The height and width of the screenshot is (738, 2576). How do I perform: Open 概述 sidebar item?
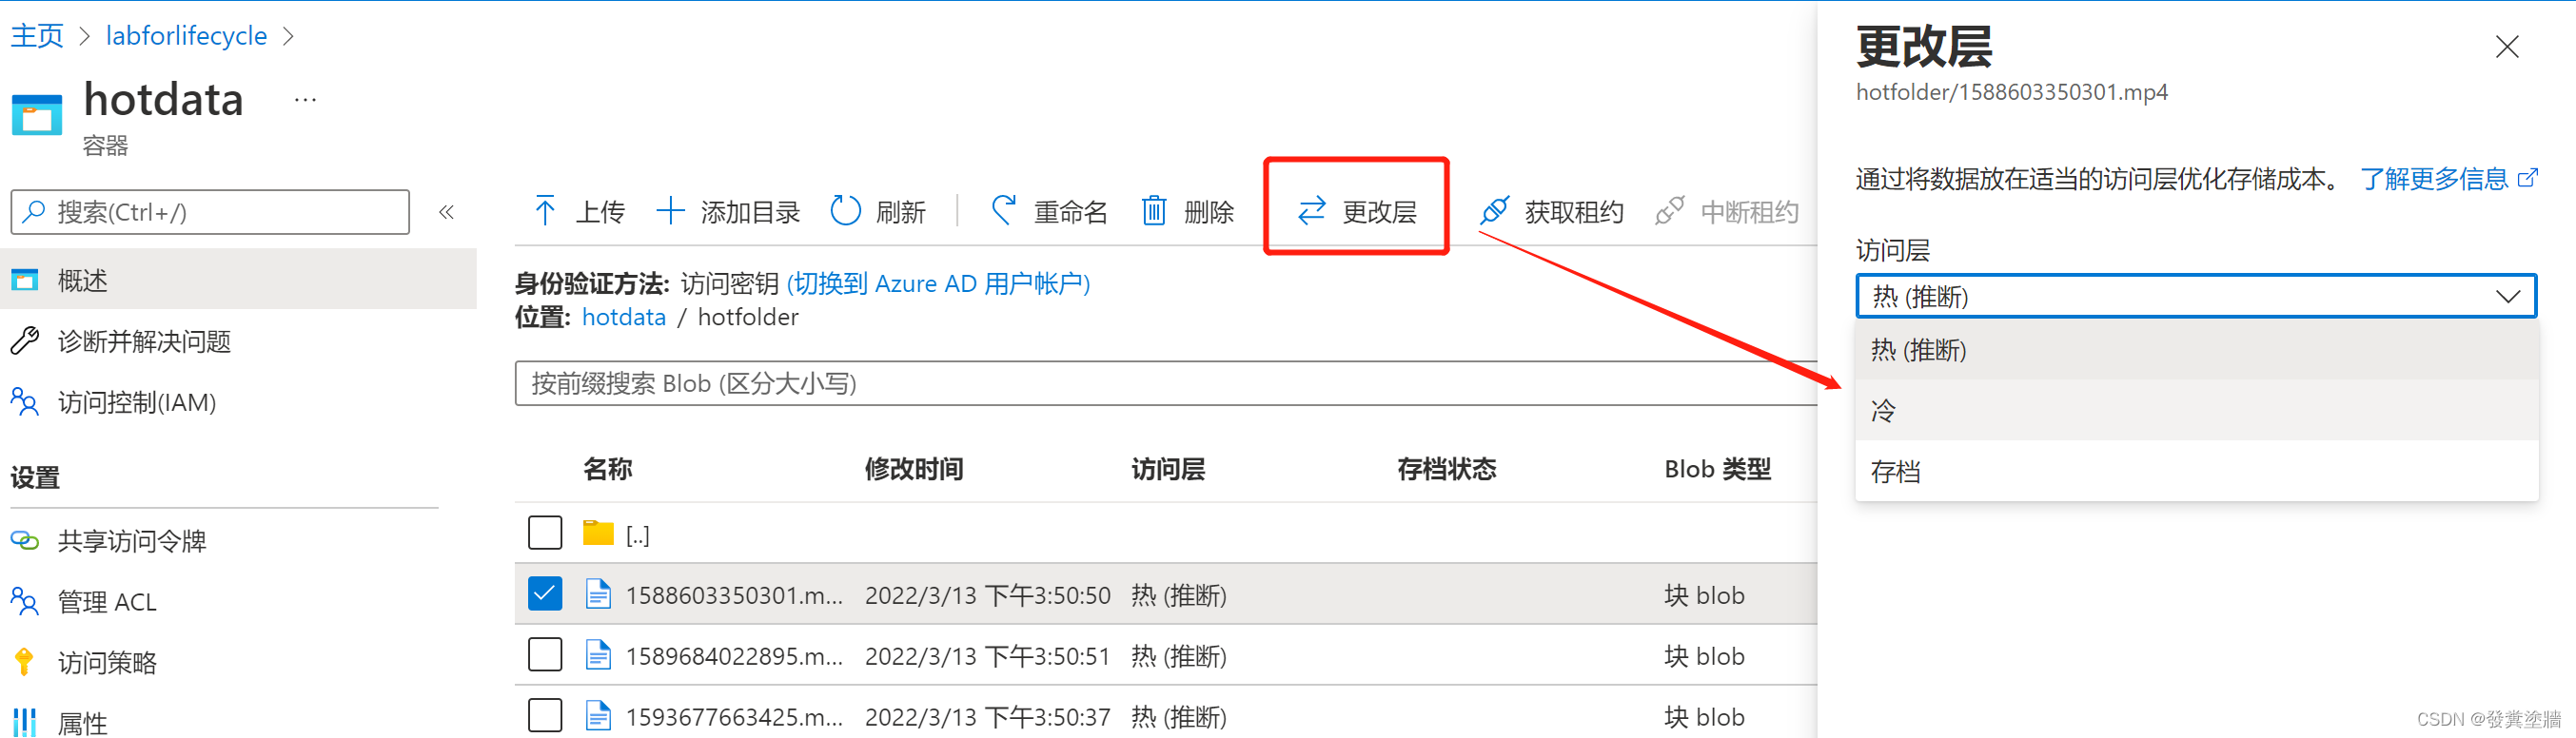[x=238, y=280]
